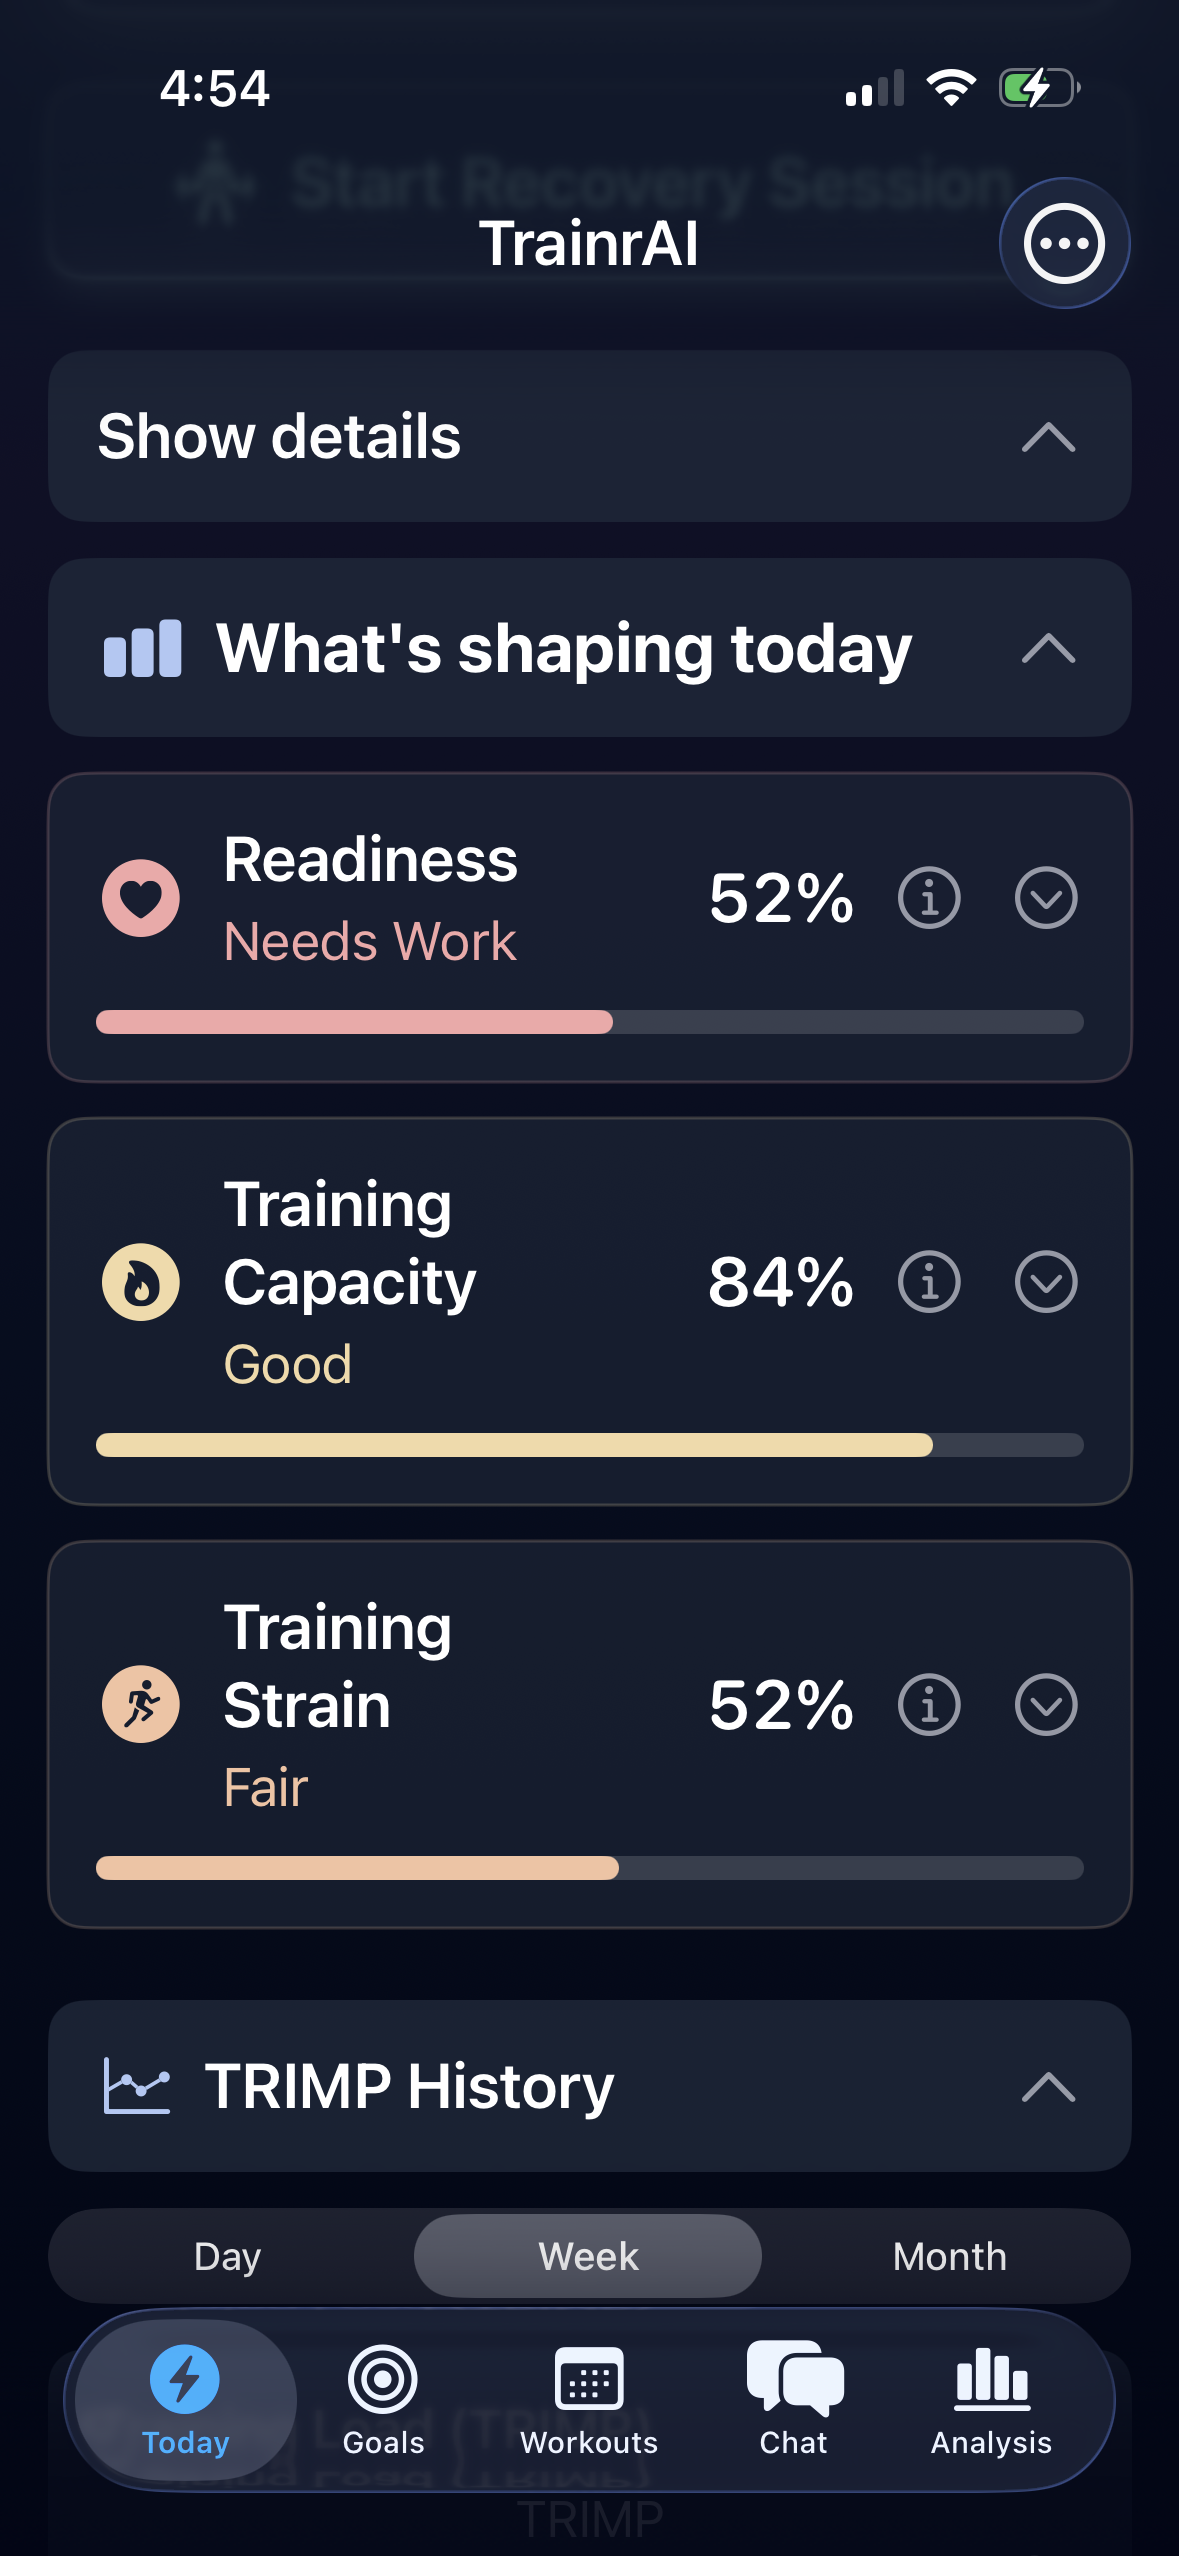Screen dimensions: 1179x2556
Task: Click the TRIMP History chart icon
Action: pyautogui.click(x=140, y=2085)
